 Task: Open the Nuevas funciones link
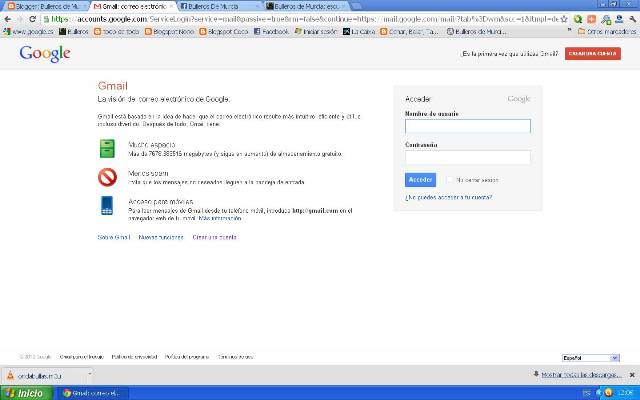click(161, 237)
